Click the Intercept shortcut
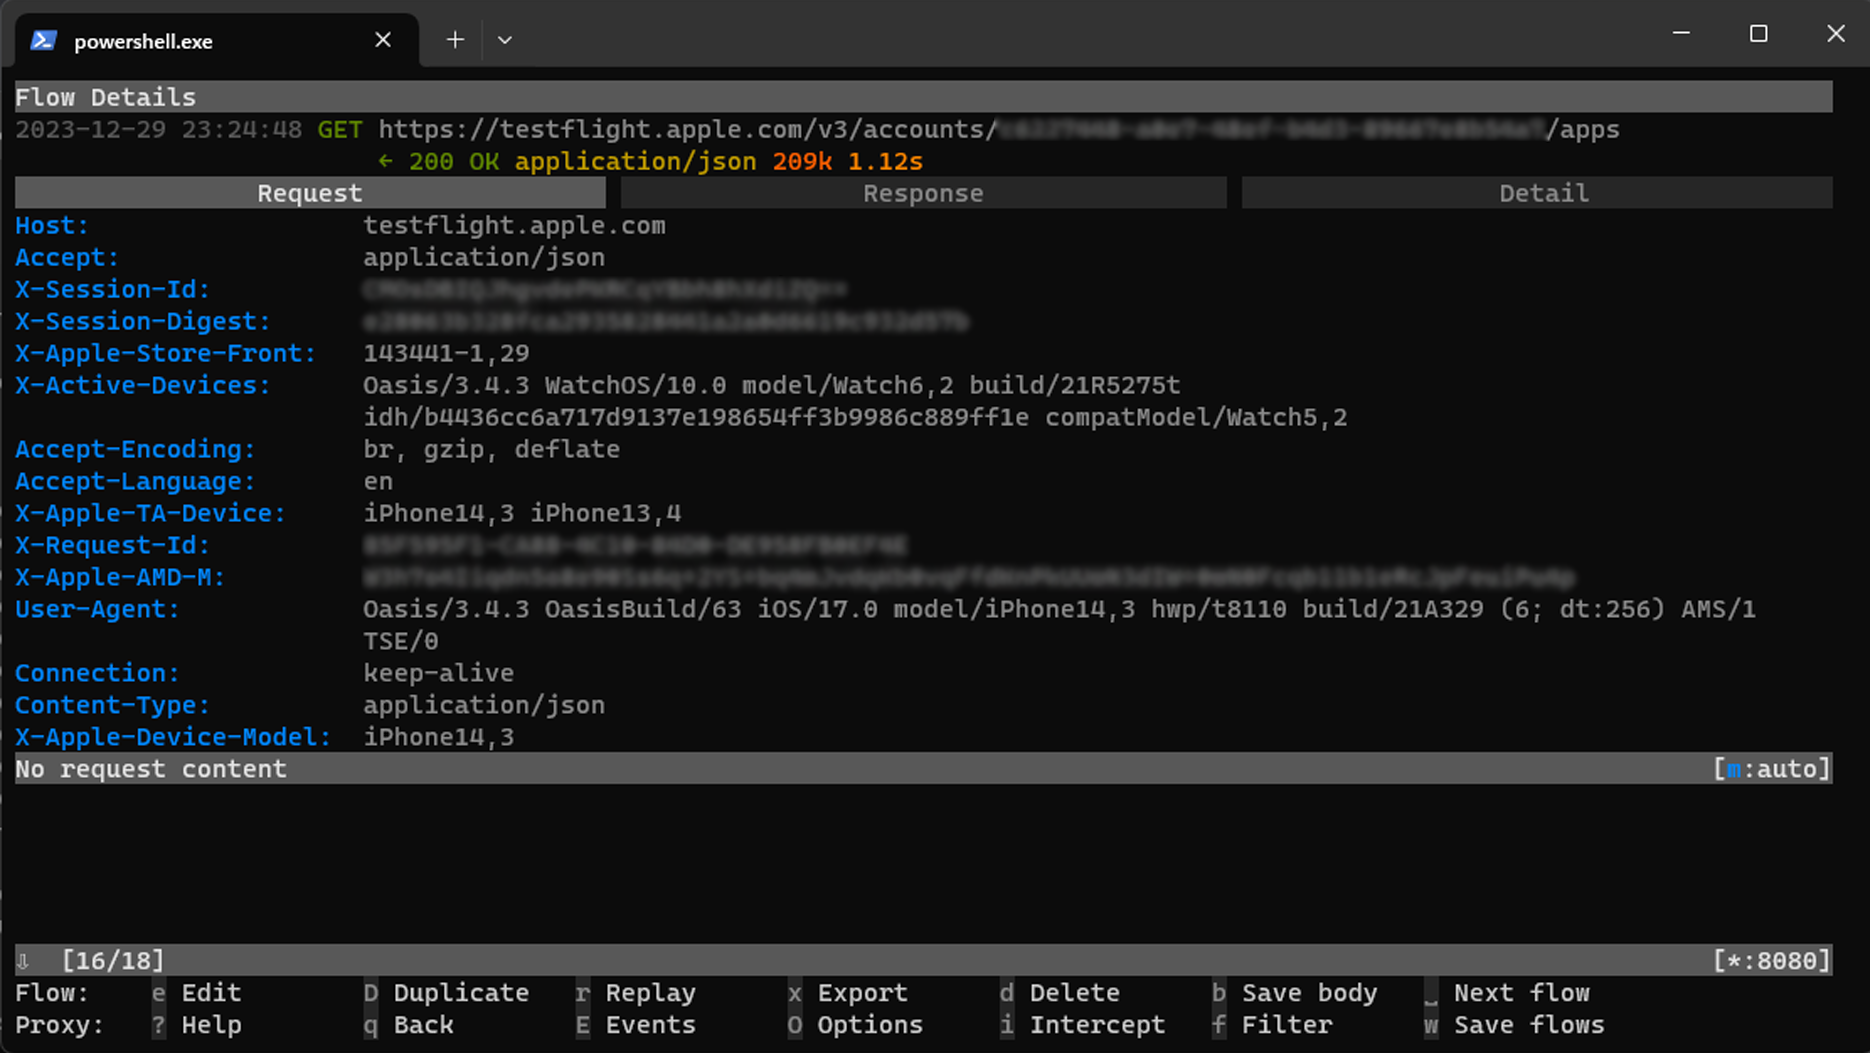The width and height of the screenshot is (1870, 1053). (1082, 1025)
